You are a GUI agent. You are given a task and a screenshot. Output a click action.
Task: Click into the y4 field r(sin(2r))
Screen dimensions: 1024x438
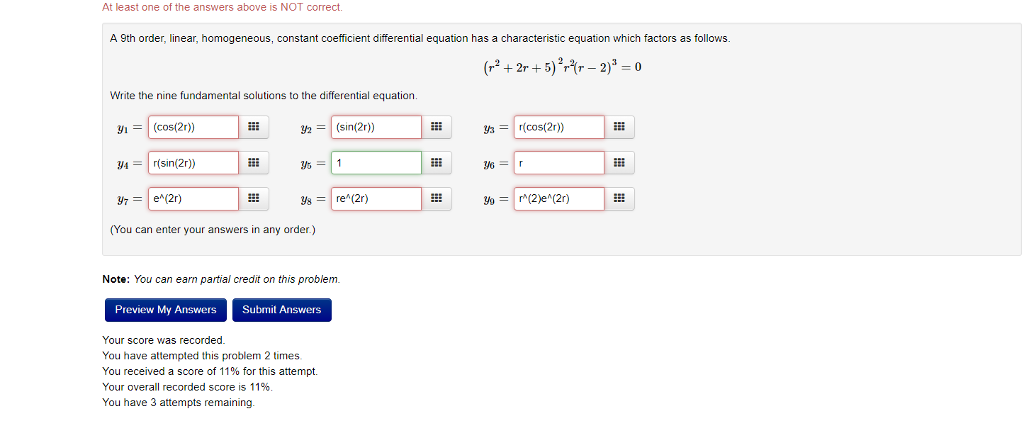[193, 163]
